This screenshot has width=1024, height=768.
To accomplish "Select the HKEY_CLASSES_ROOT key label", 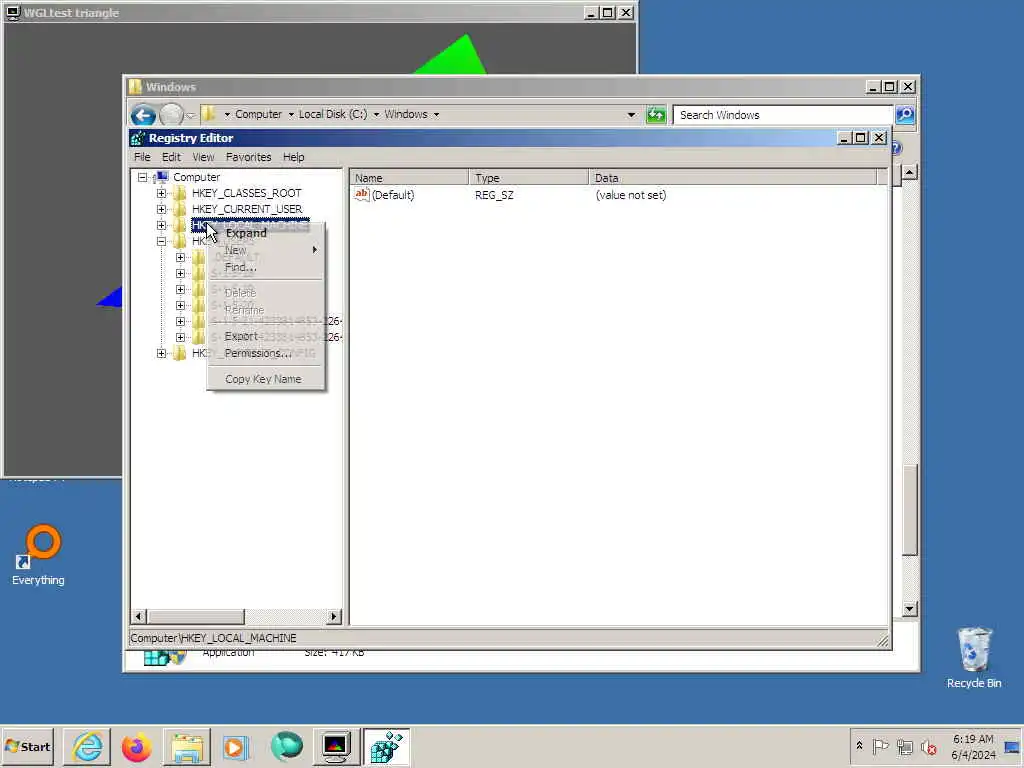I will (x=247, y=193).
